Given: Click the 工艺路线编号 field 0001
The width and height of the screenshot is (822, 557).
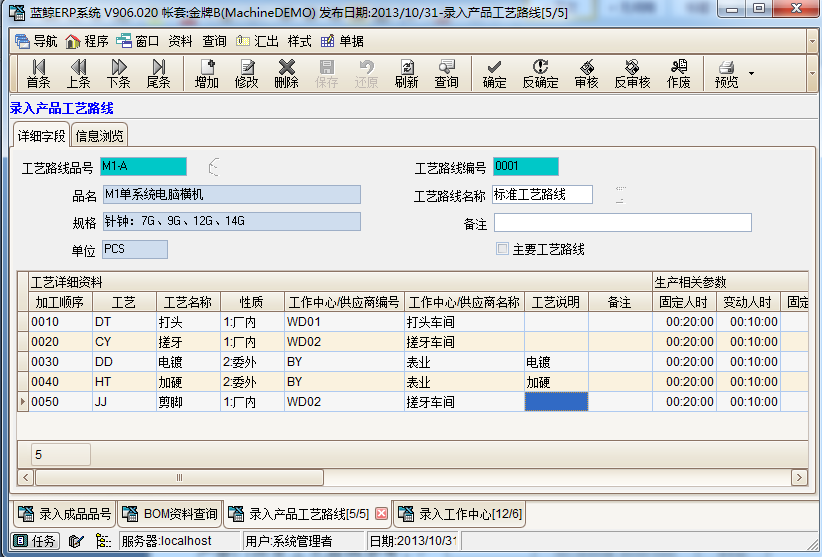Looking at the screenshot, I should coord(526,167).
